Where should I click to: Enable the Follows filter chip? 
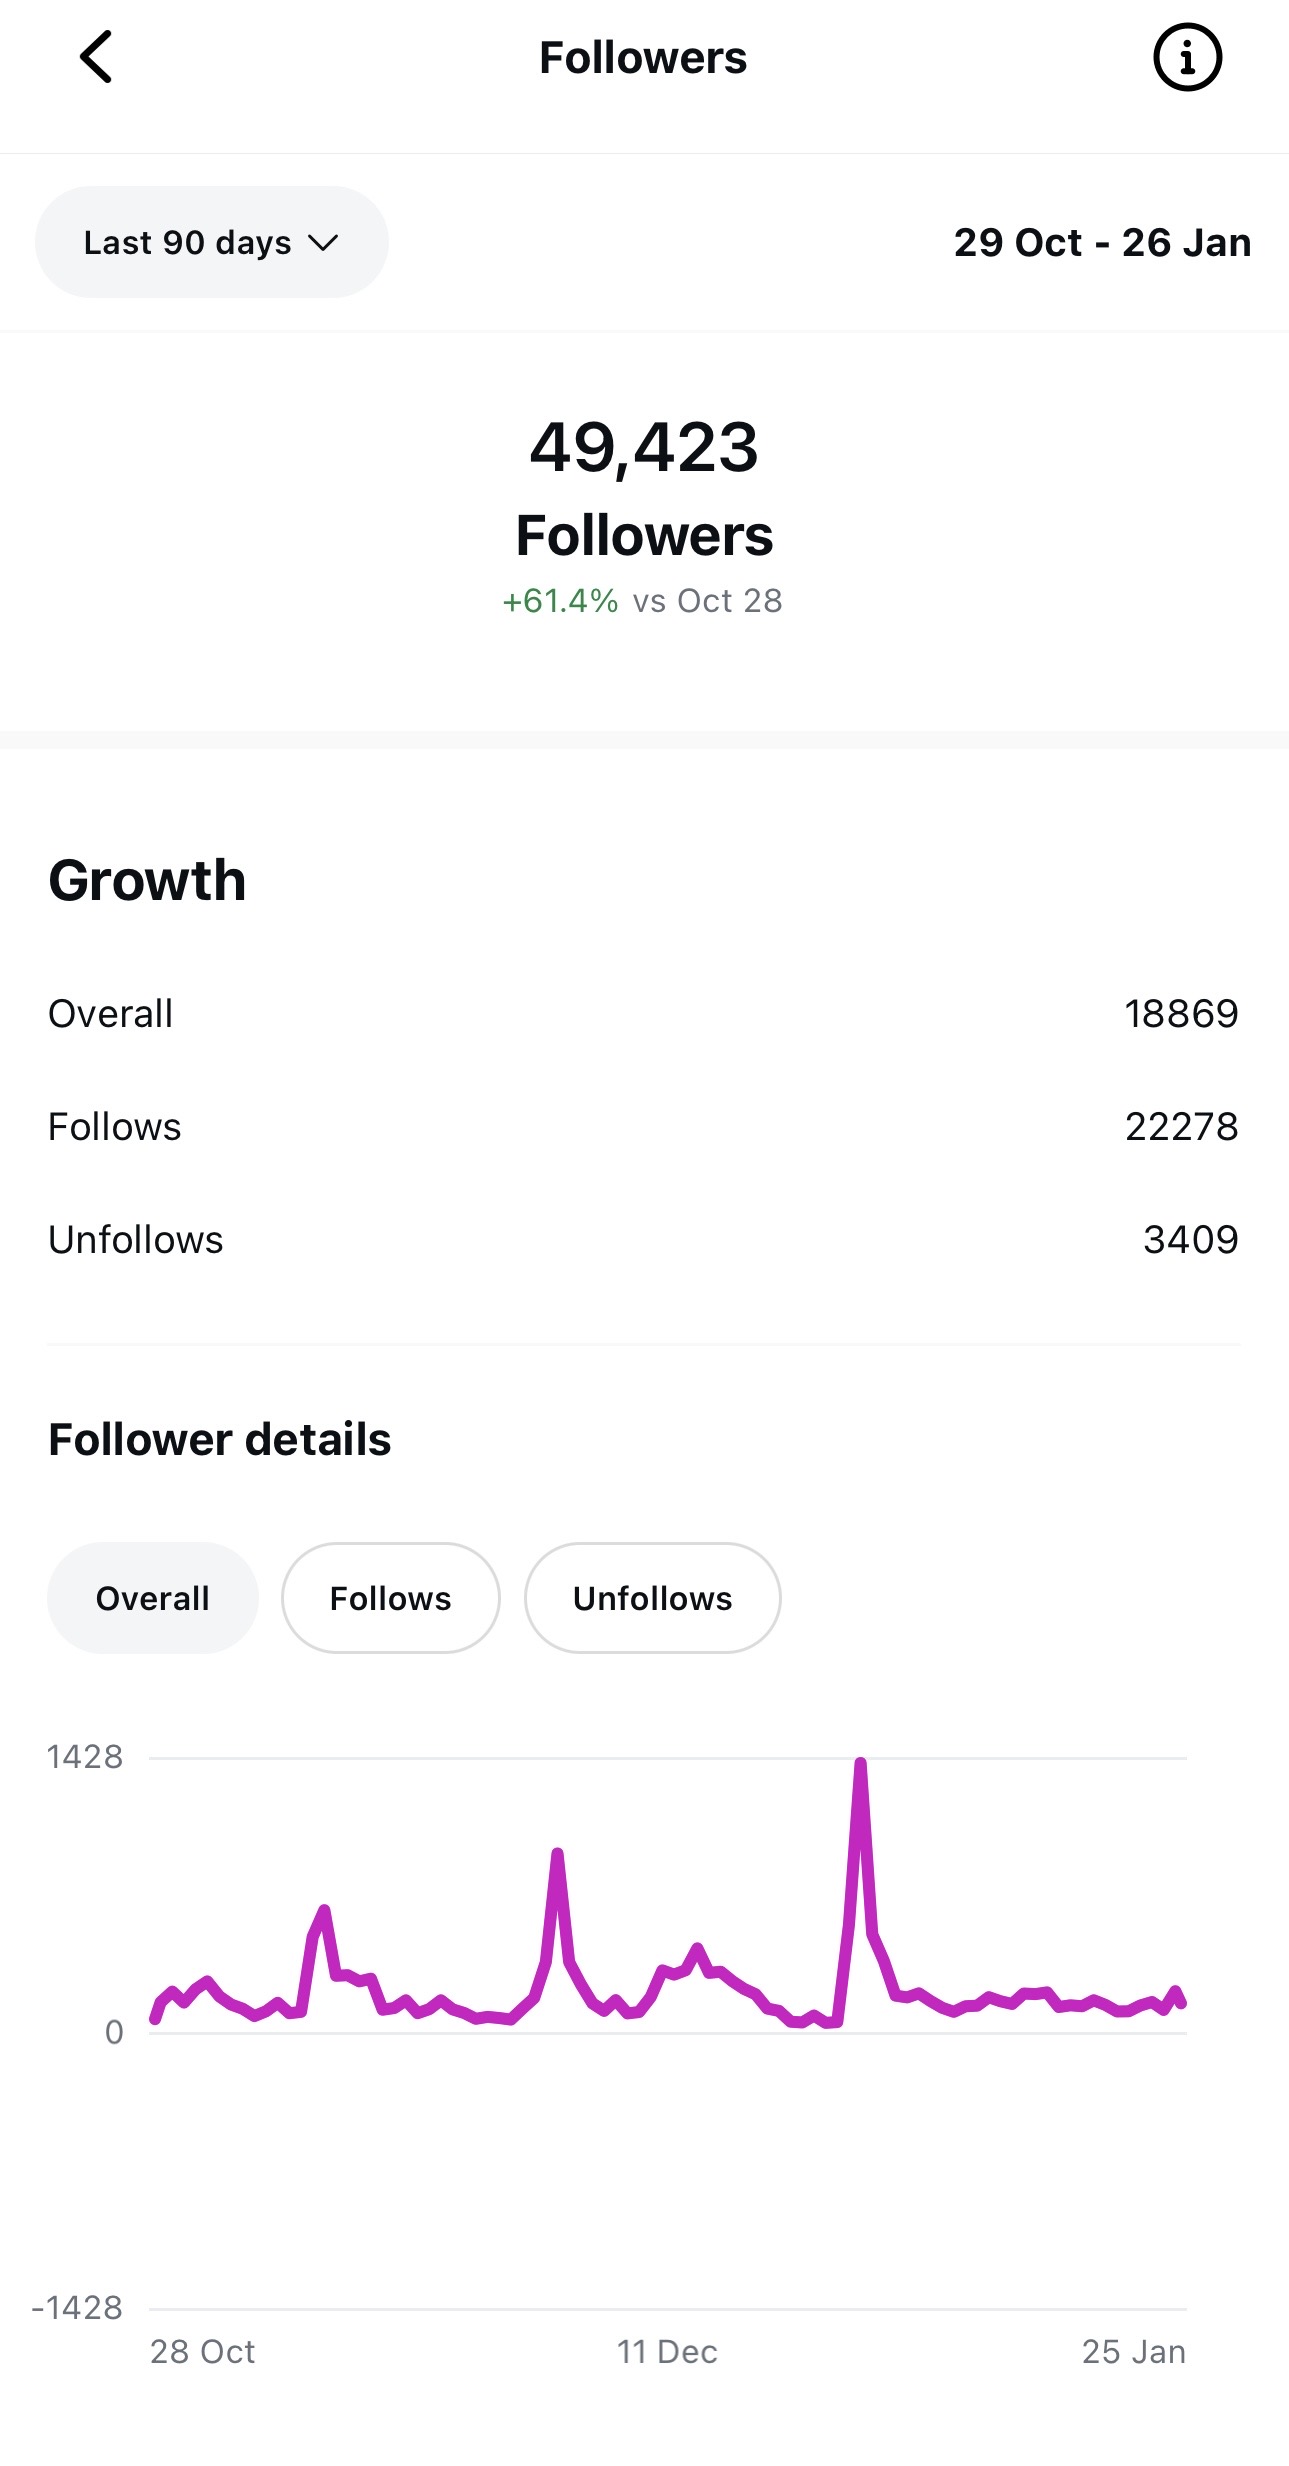click(389, 1597)
